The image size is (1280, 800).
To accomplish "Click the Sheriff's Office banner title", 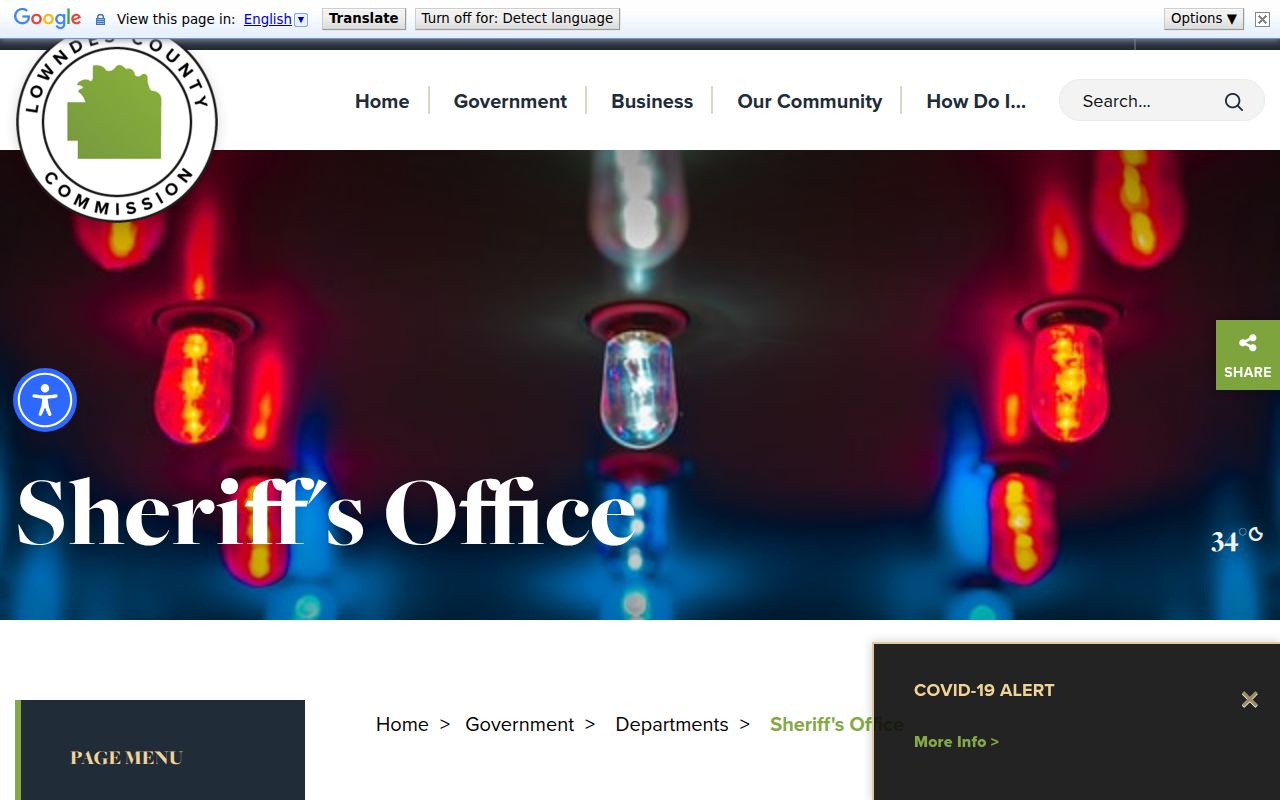I will coord(326,513).
